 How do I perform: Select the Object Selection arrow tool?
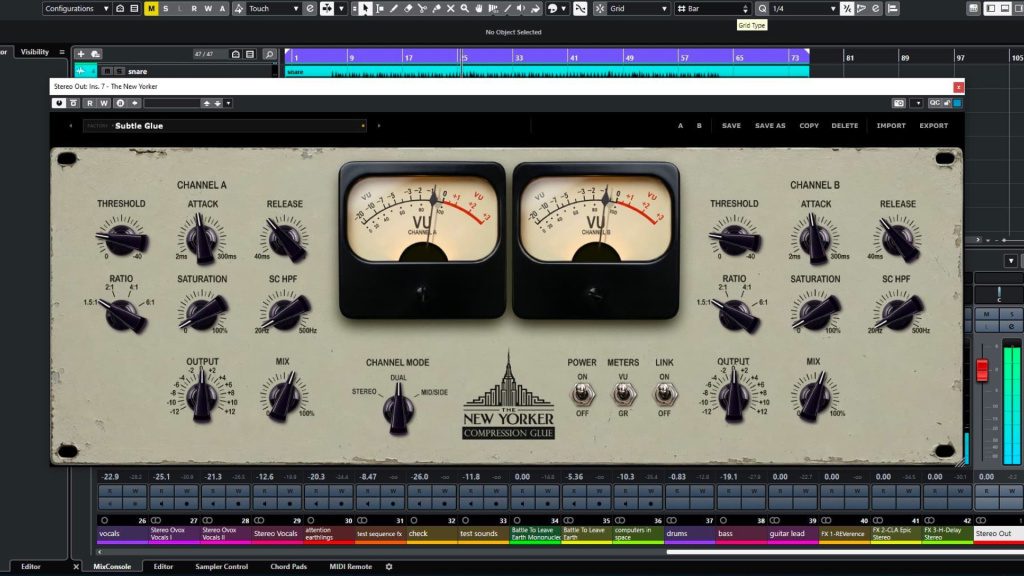364,8
